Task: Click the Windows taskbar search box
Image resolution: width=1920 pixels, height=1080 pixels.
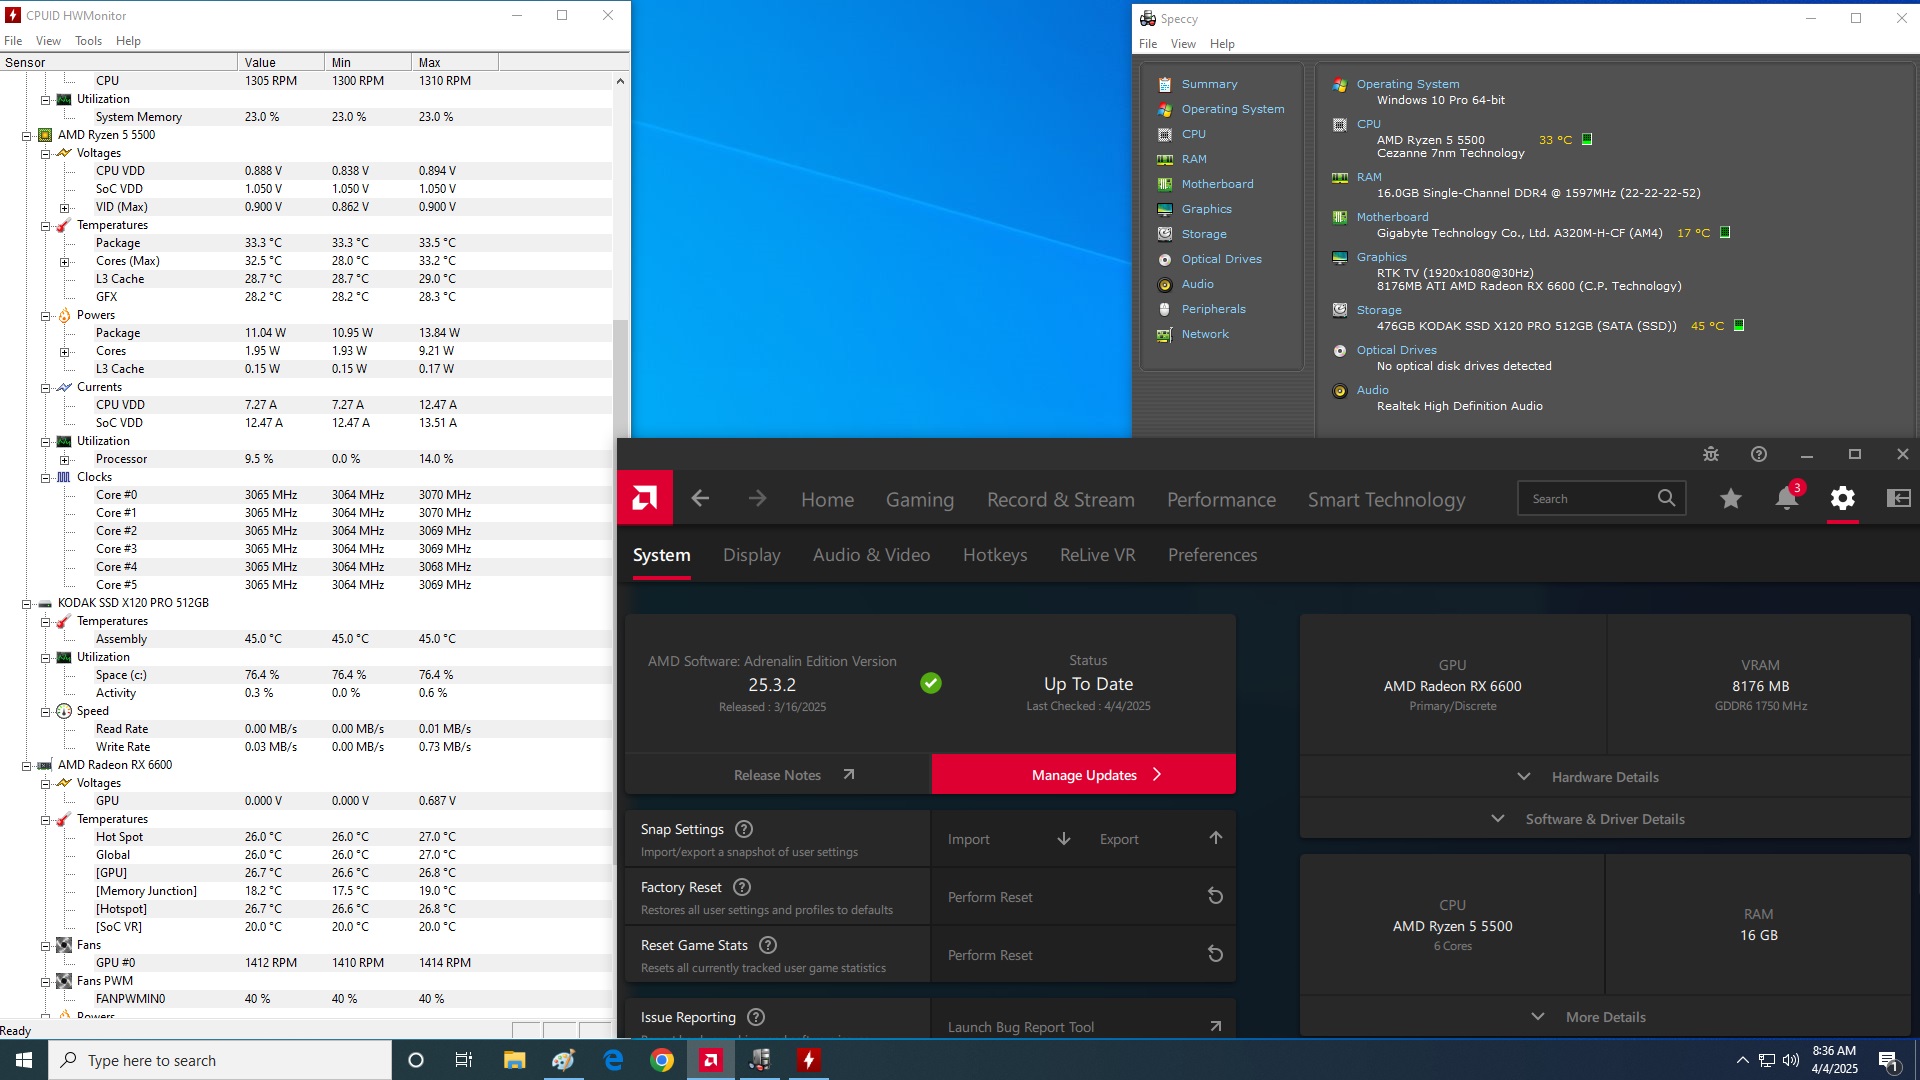Action: click(220, 1060)
